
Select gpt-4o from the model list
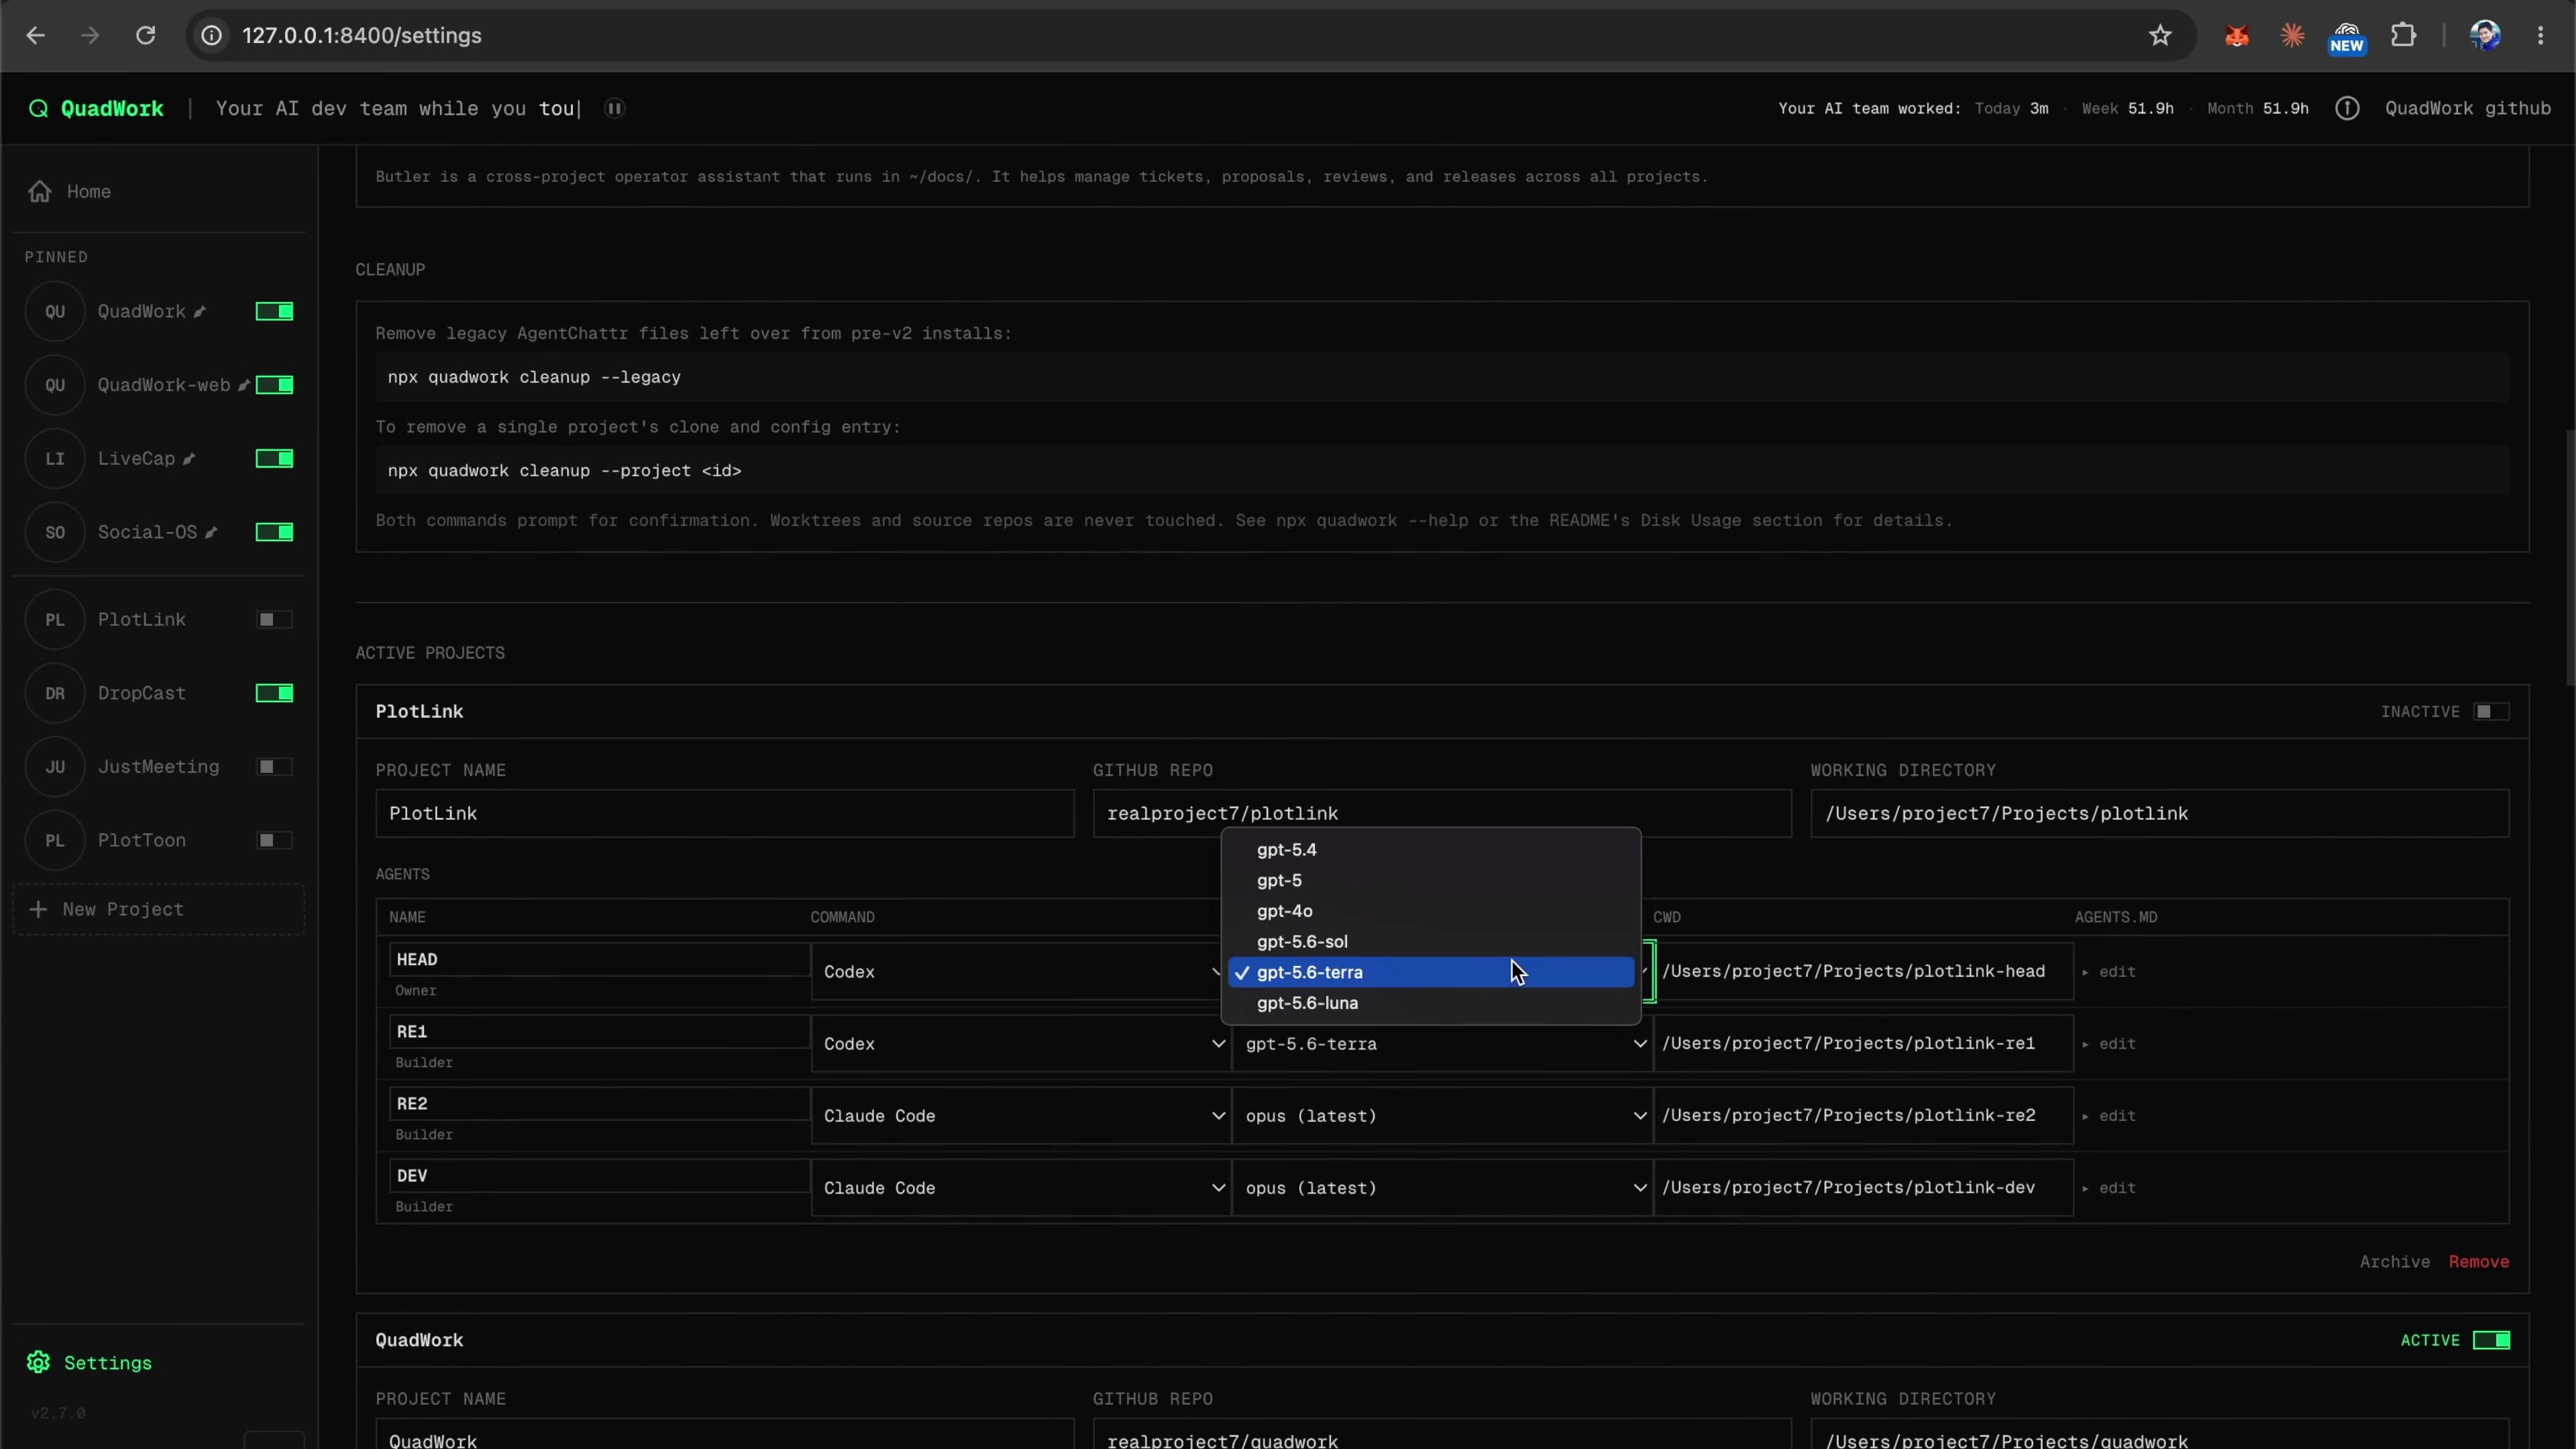[x=1431, y=911]
